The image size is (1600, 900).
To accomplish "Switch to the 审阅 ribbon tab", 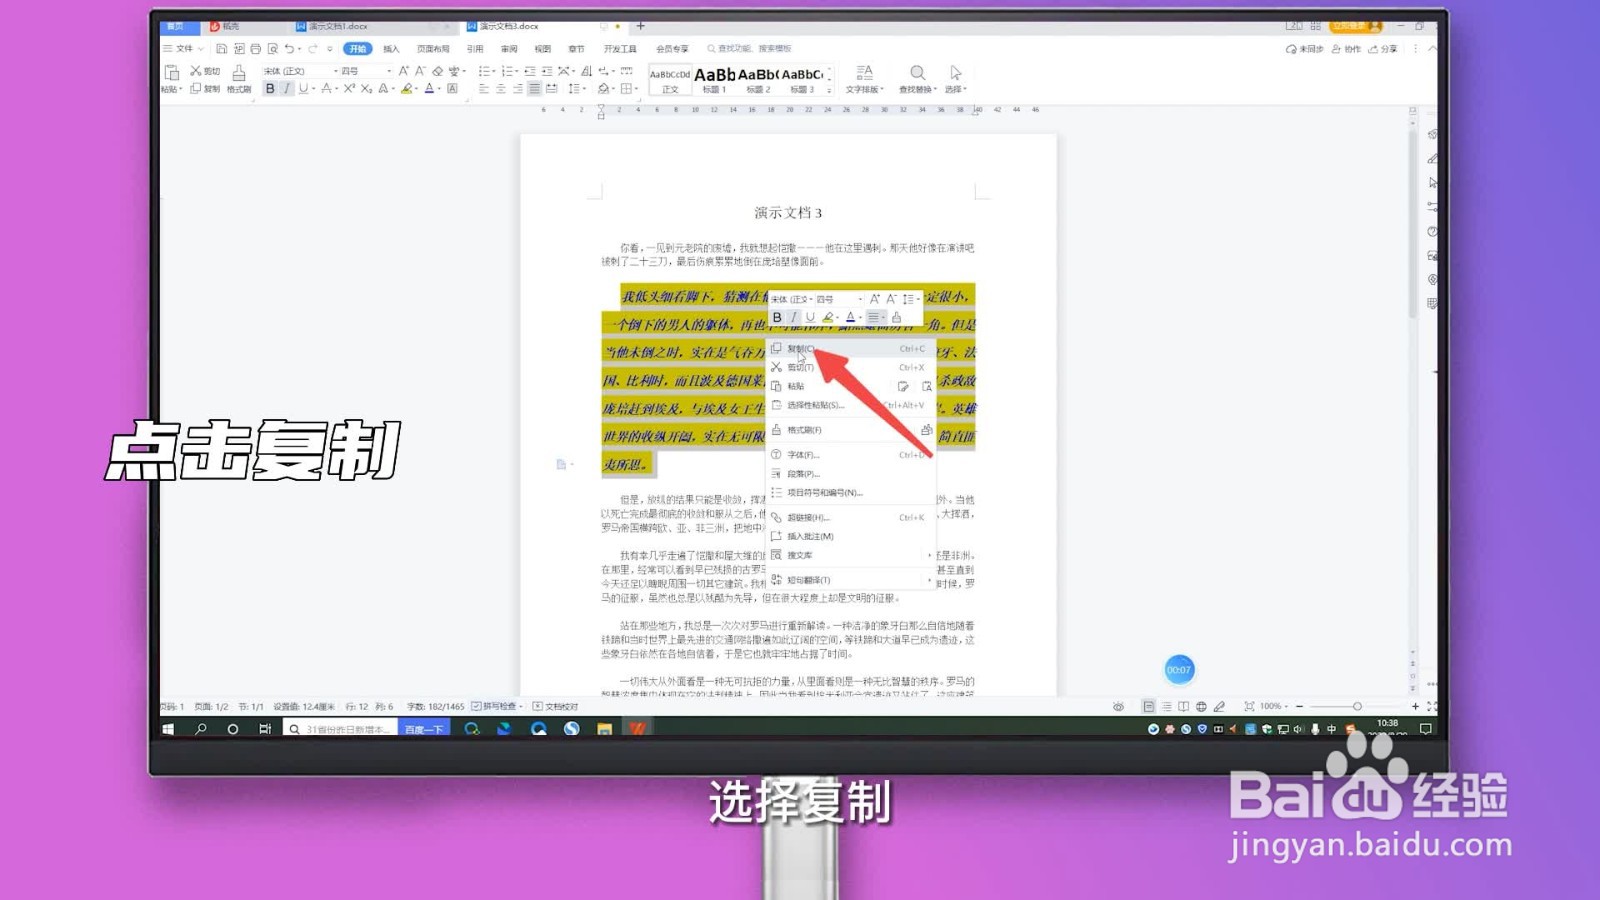I will pos(509,48).
